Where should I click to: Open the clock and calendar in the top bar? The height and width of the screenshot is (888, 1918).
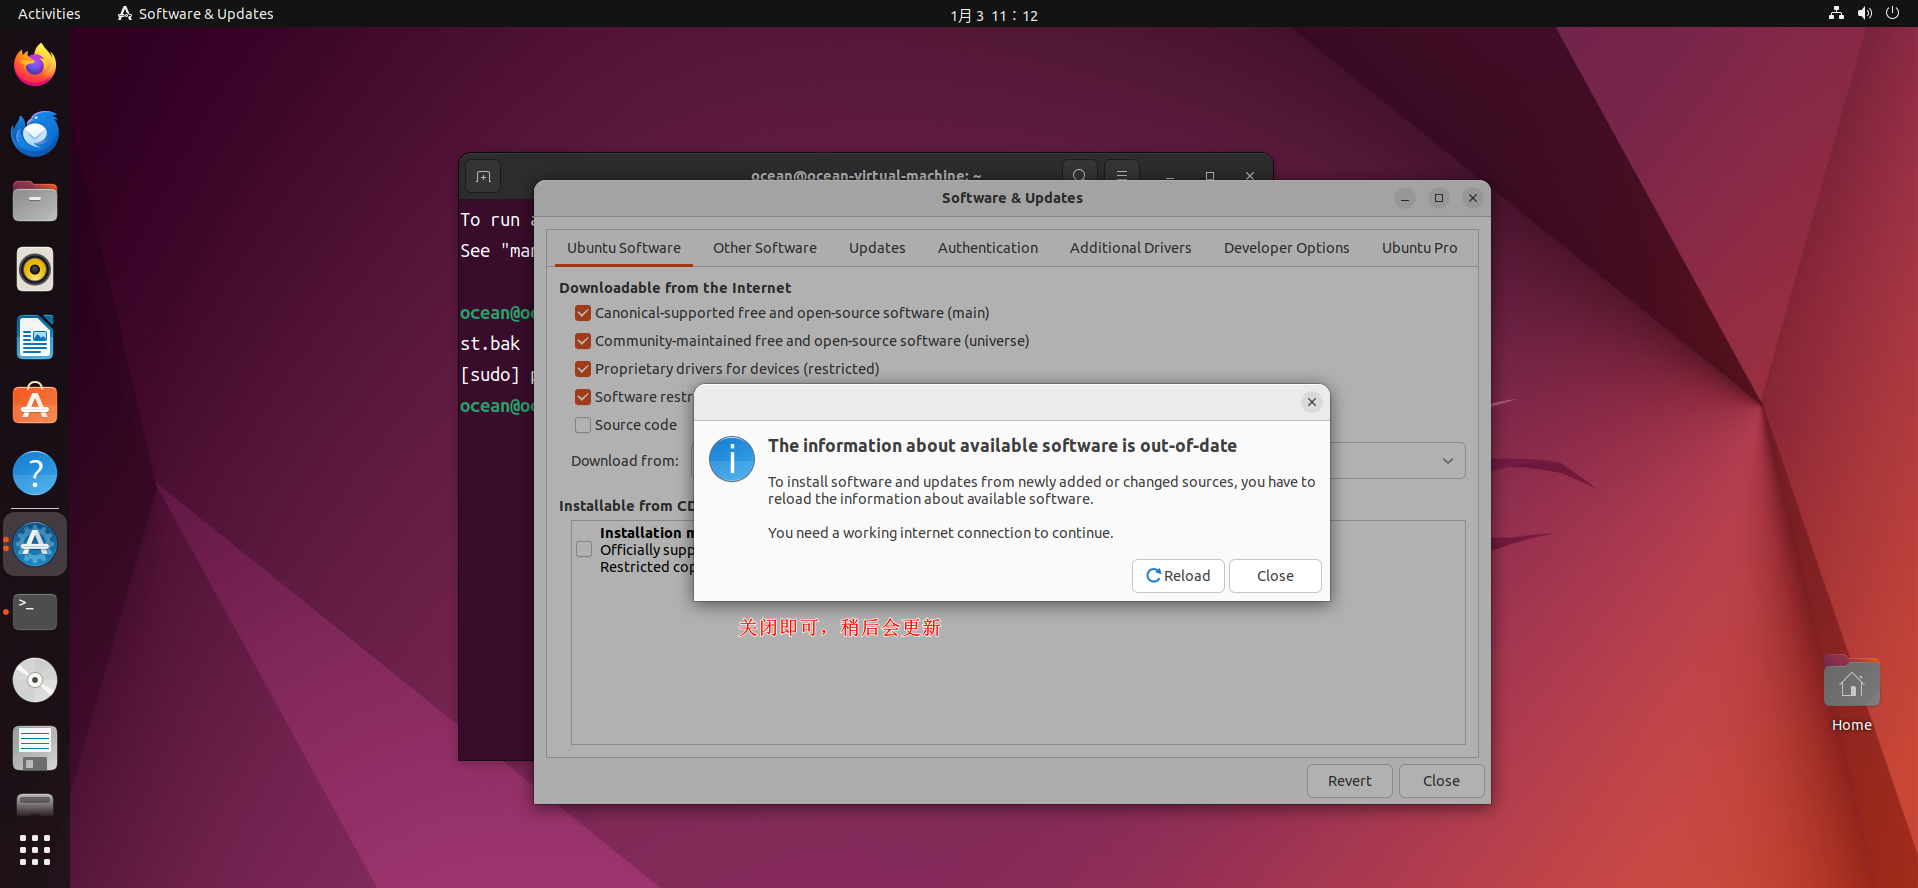point(994,15)
